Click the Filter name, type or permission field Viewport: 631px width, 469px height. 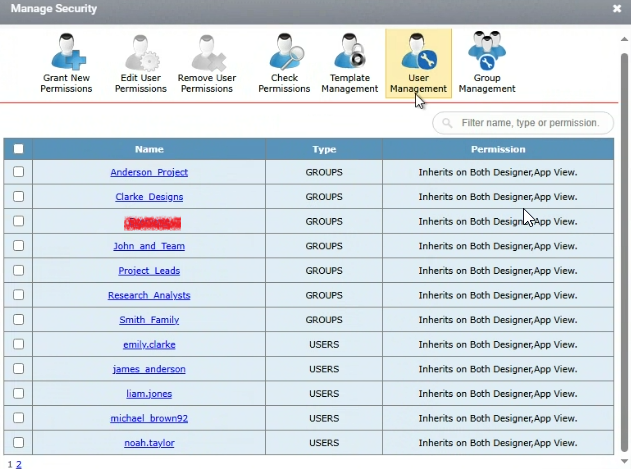[x=523, y=123]
